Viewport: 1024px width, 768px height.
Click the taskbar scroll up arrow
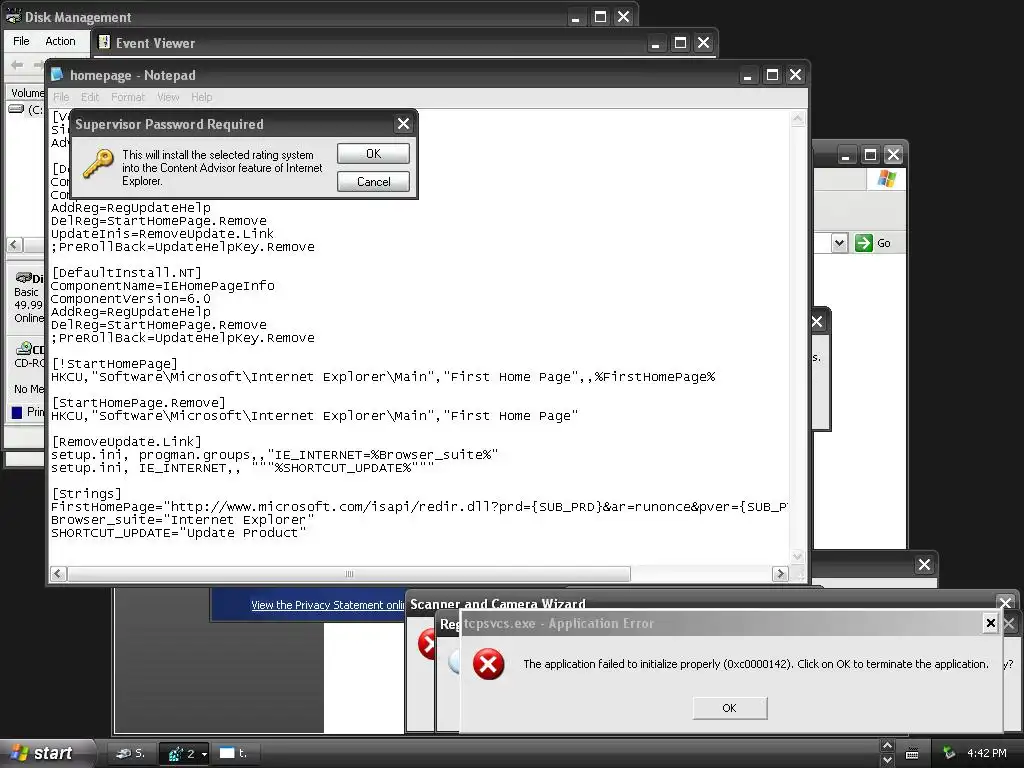[x=887, y=746]
